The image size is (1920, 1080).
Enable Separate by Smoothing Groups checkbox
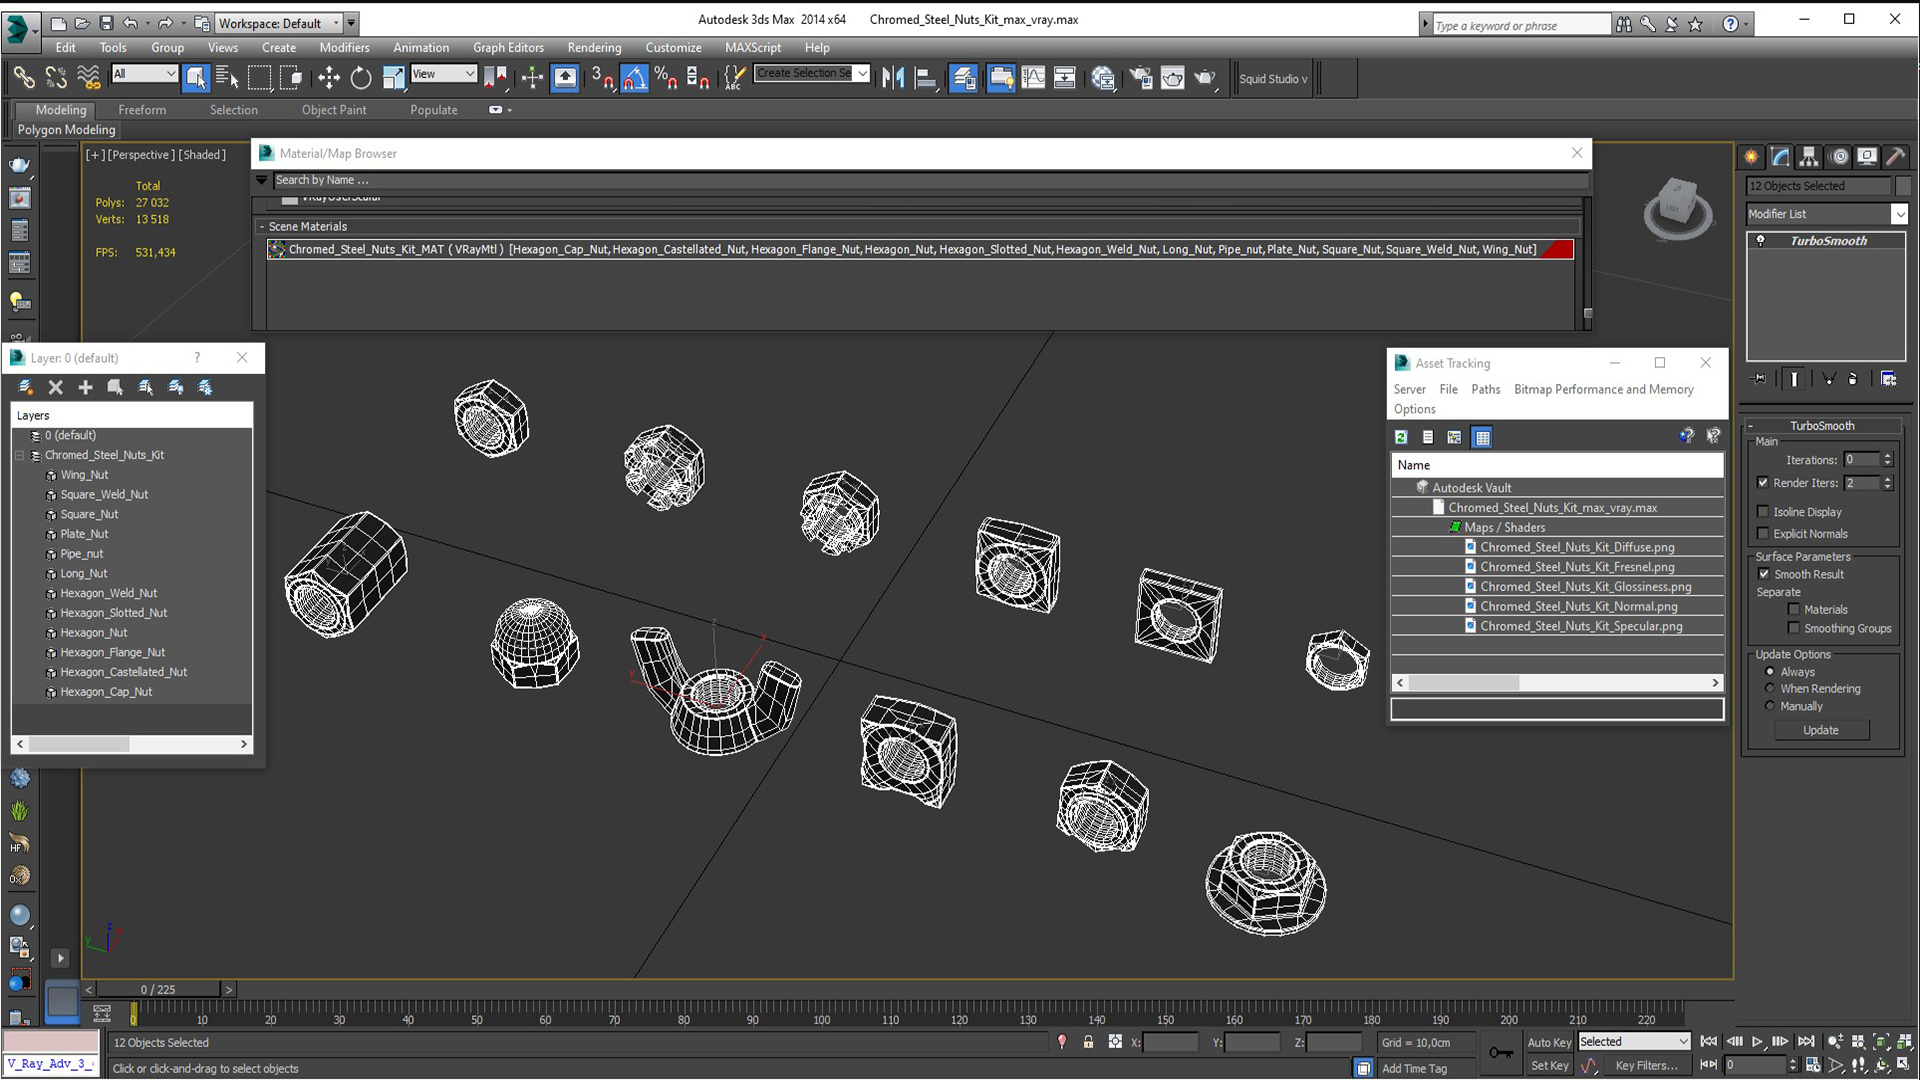coord(1793,628)
